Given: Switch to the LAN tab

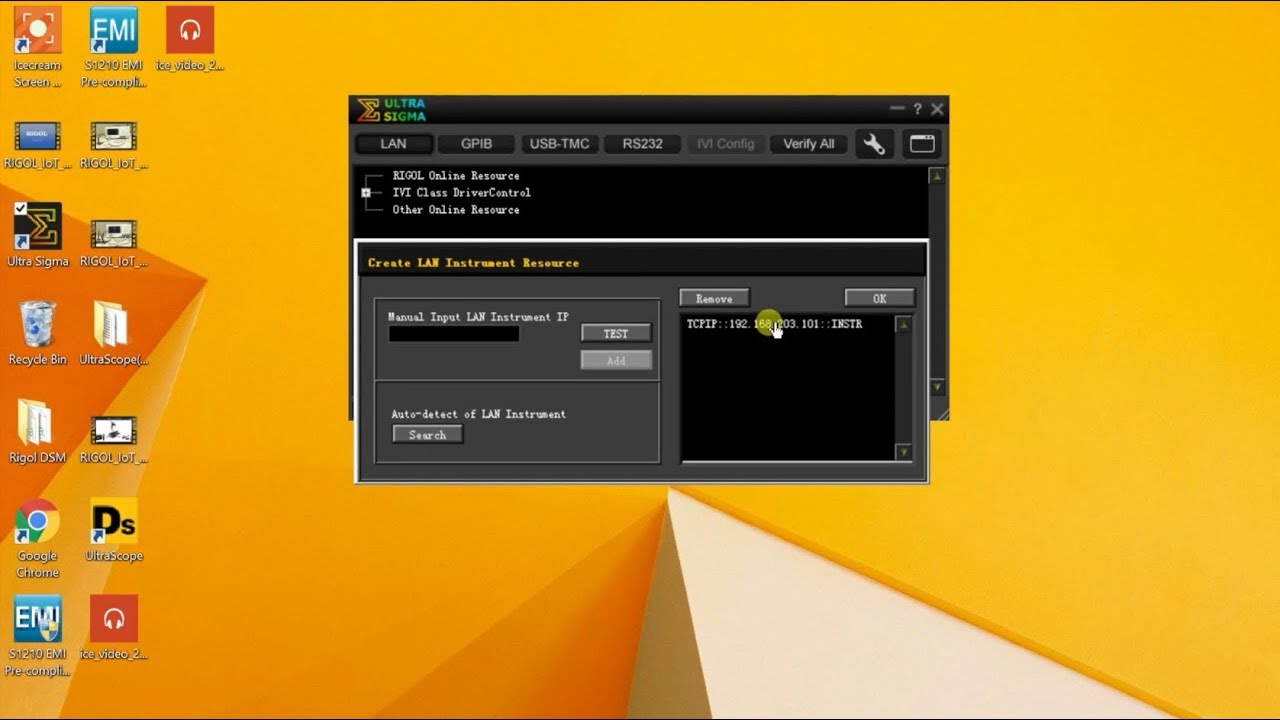Looking at the screenshot, I should click(x=394, y=144).
